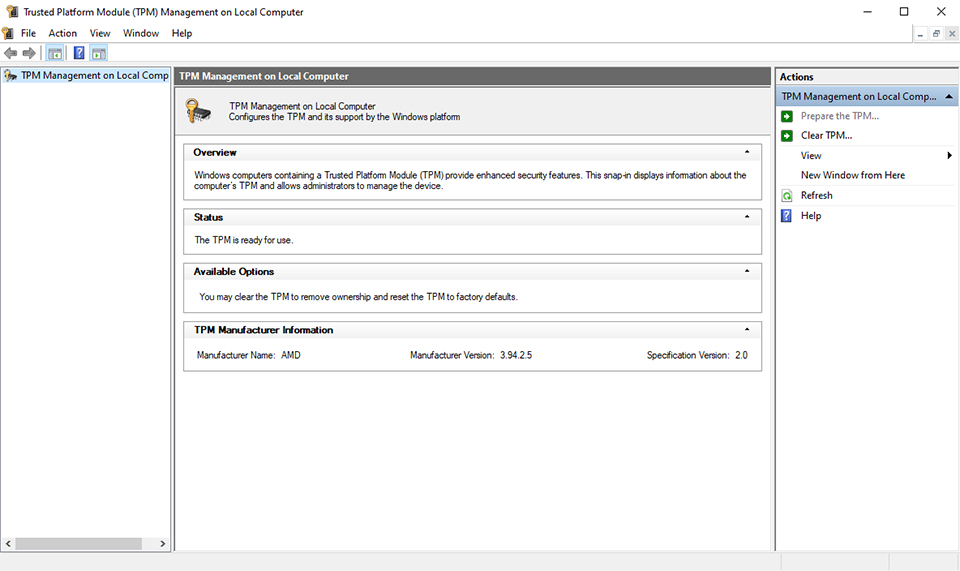
Task: Open the Window menu
Action: (141, 33)
